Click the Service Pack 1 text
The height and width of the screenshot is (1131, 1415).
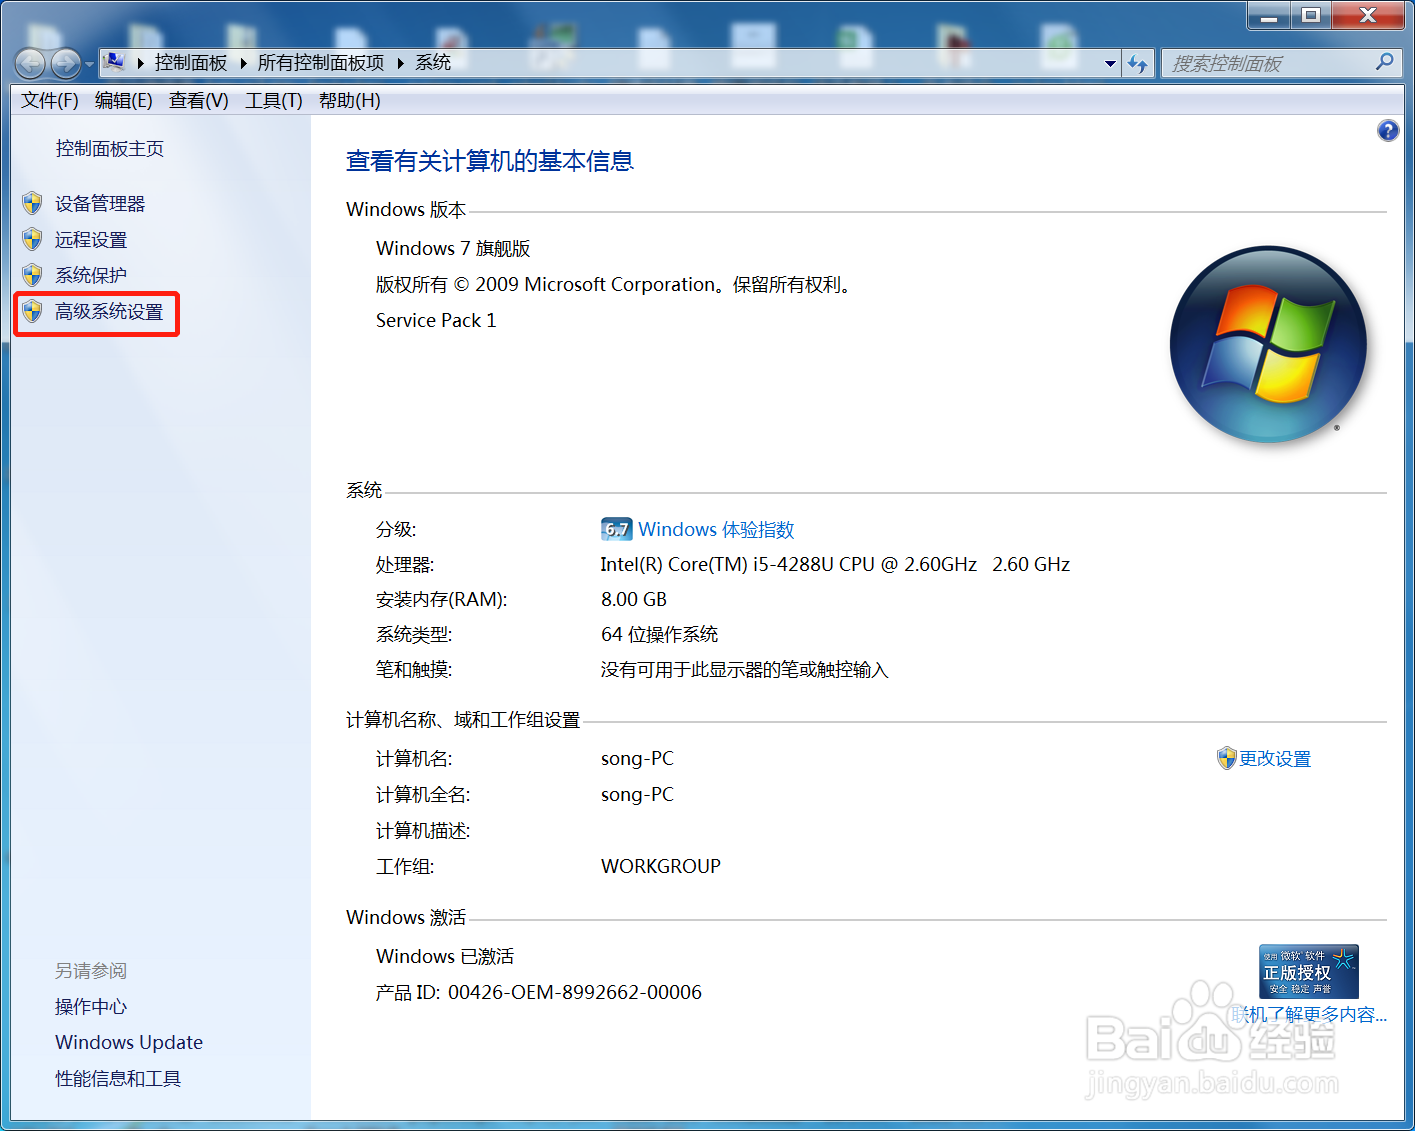click(x=436, y=320)
